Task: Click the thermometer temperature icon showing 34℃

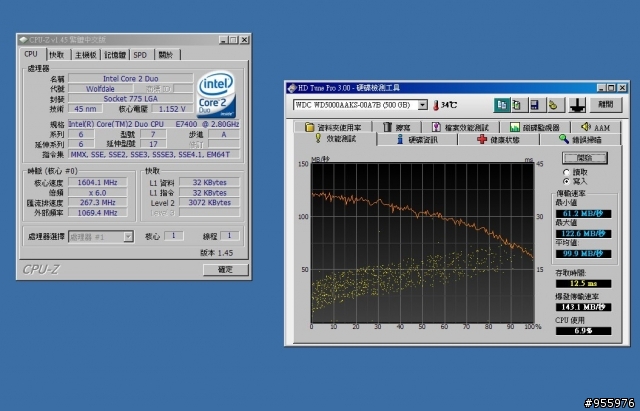Action: [436, 105]
